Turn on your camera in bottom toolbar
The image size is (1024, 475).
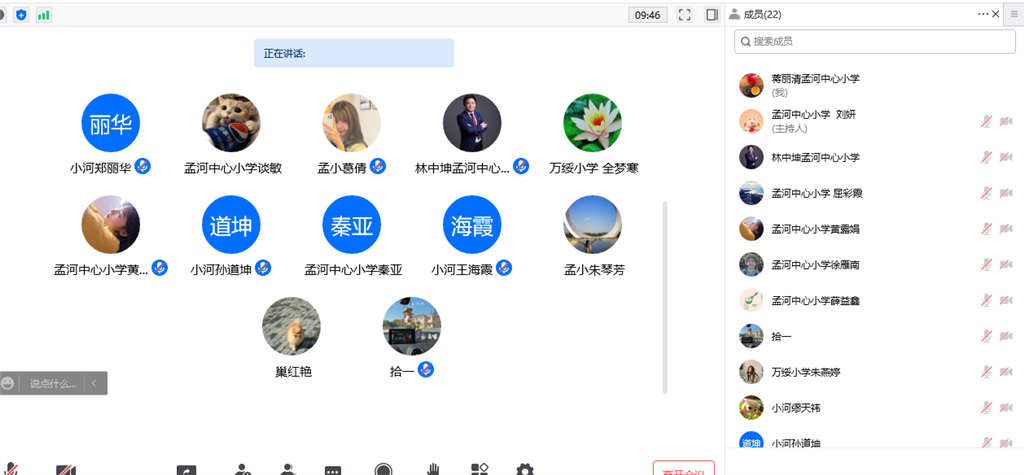pyautogui.click(x=66, y=469)
